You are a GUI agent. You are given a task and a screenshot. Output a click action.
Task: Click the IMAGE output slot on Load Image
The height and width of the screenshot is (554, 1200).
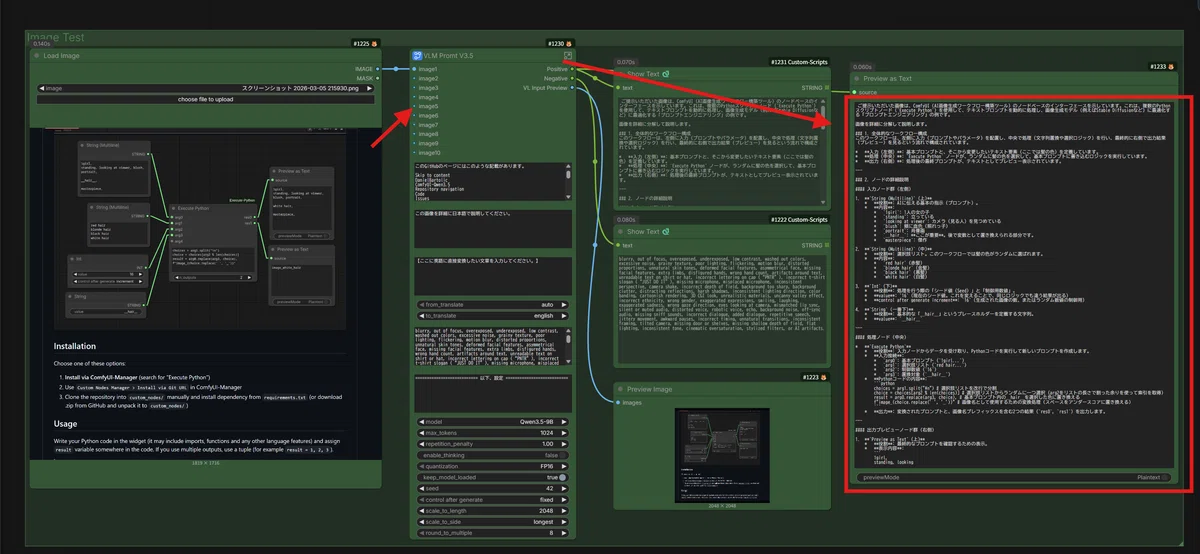[380, 69]
